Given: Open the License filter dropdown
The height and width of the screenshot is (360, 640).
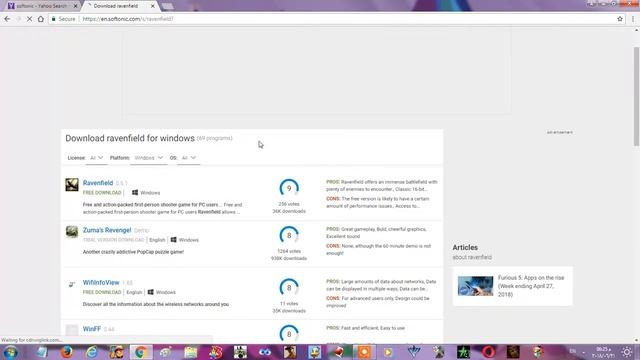Looking at the screenshot, I should pyautogui.click(x=96, y=158).
